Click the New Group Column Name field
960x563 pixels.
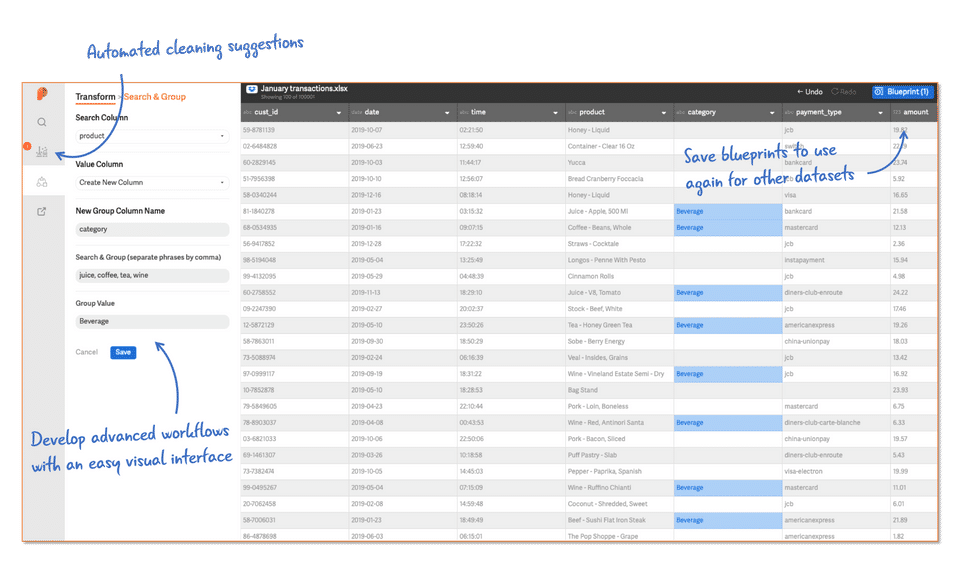point(152,229)
